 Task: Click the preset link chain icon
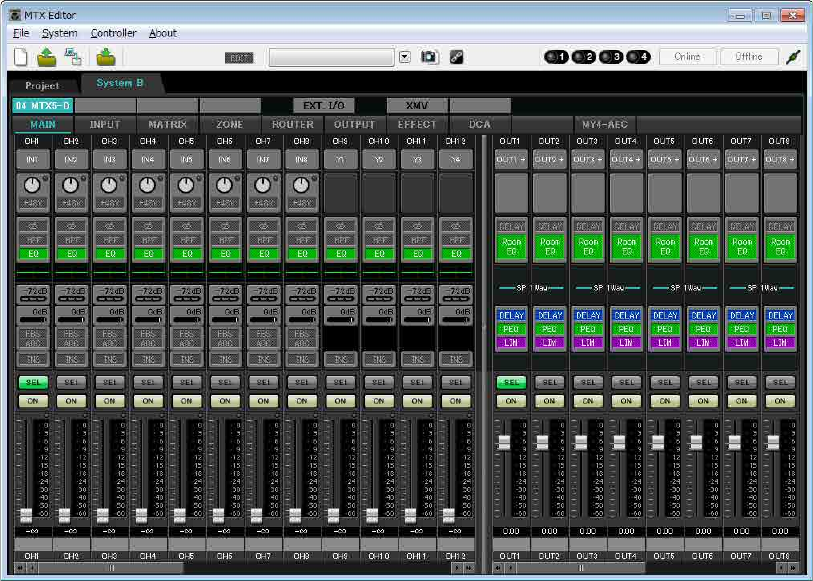(456, 57)
